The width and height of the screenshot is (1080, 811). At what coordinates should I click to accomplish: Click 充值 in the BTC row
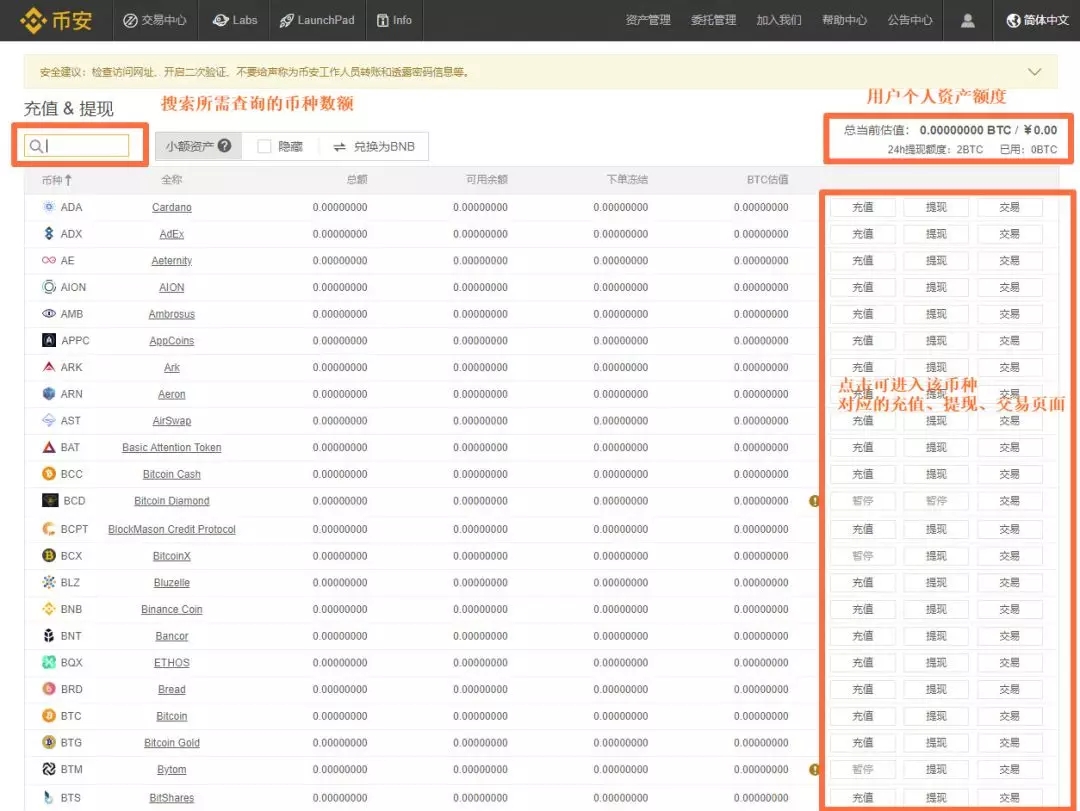[x=862, y=716]
